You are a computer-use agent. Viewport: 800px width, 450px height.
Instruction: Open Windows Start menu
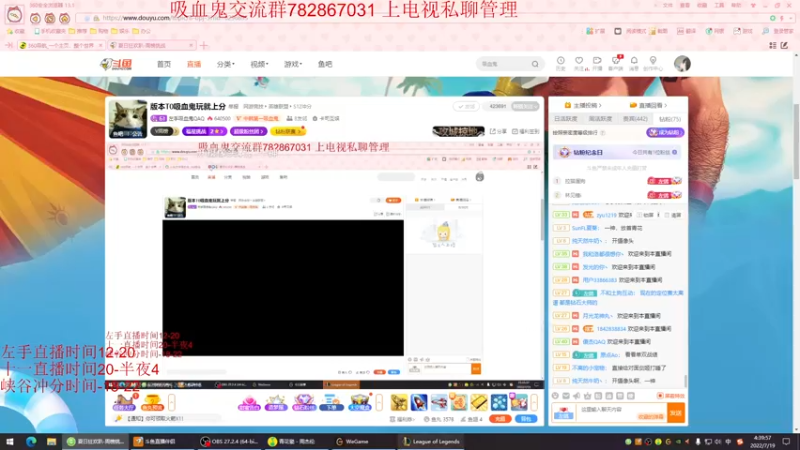click(x=10, y=441)
